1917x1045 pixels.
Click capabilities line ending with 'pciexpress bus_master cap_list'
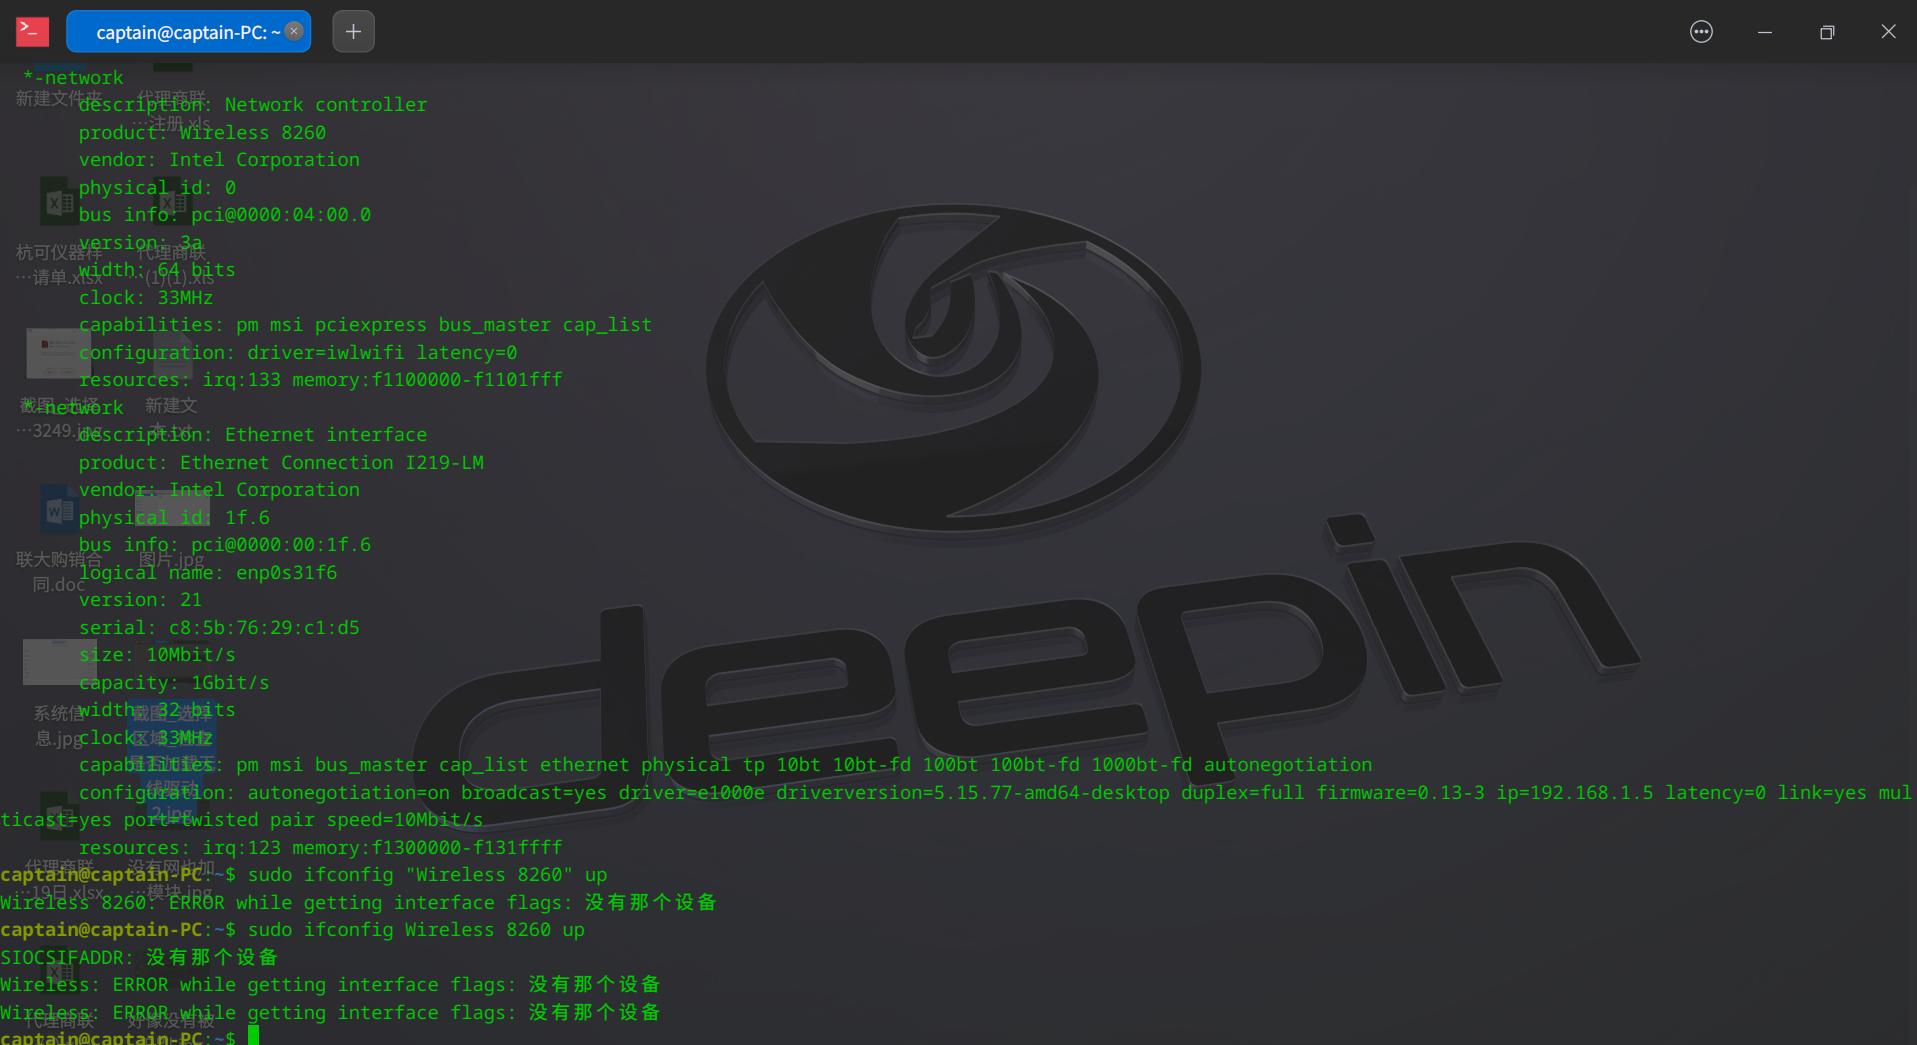365,325
